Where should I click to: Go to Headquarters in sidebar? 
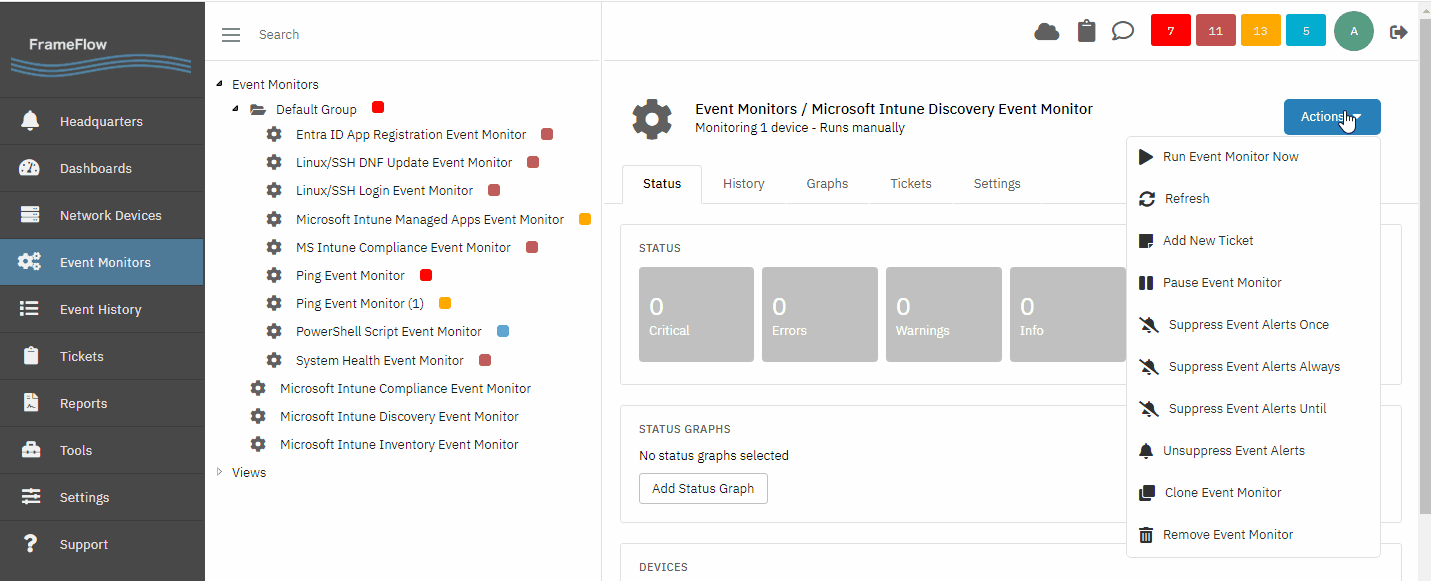[102, 121]
